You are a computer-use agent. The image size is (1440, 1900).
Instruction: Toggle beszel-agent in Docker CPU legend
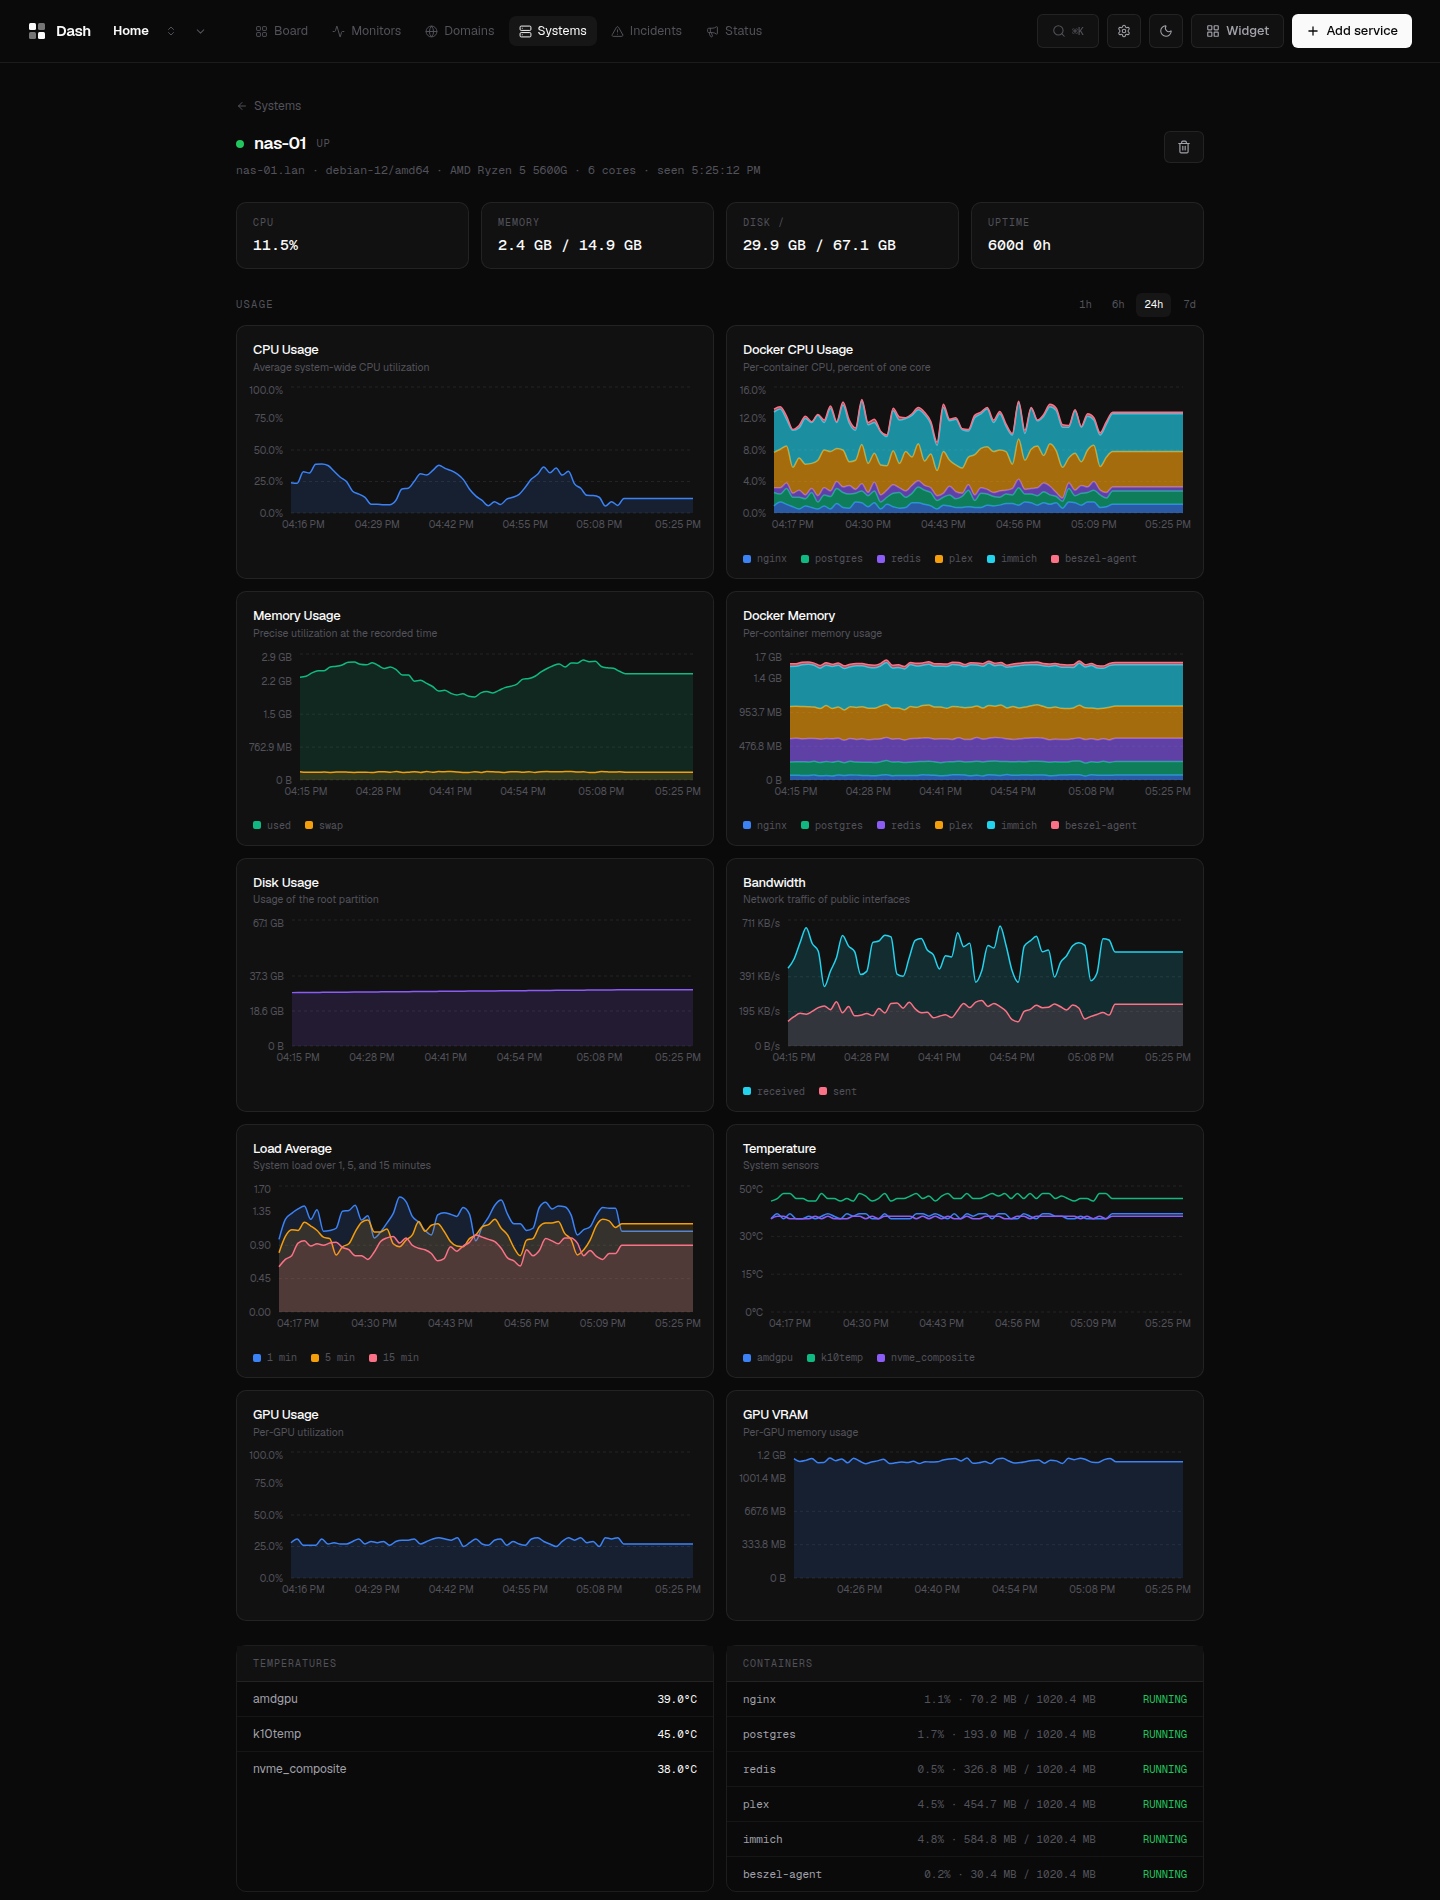click(x=1094, y=559)
